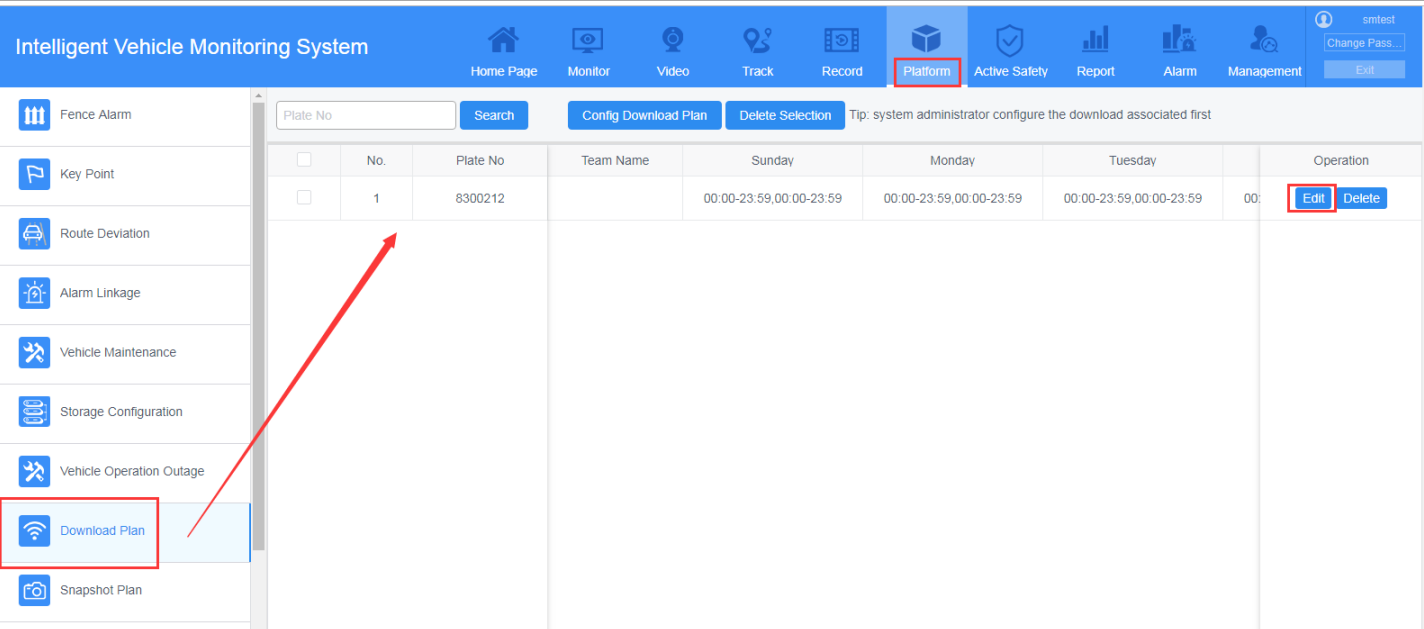Focus the Plate No search field
This screenshot has height=629, width=1424.
click(x=366, y=115)
